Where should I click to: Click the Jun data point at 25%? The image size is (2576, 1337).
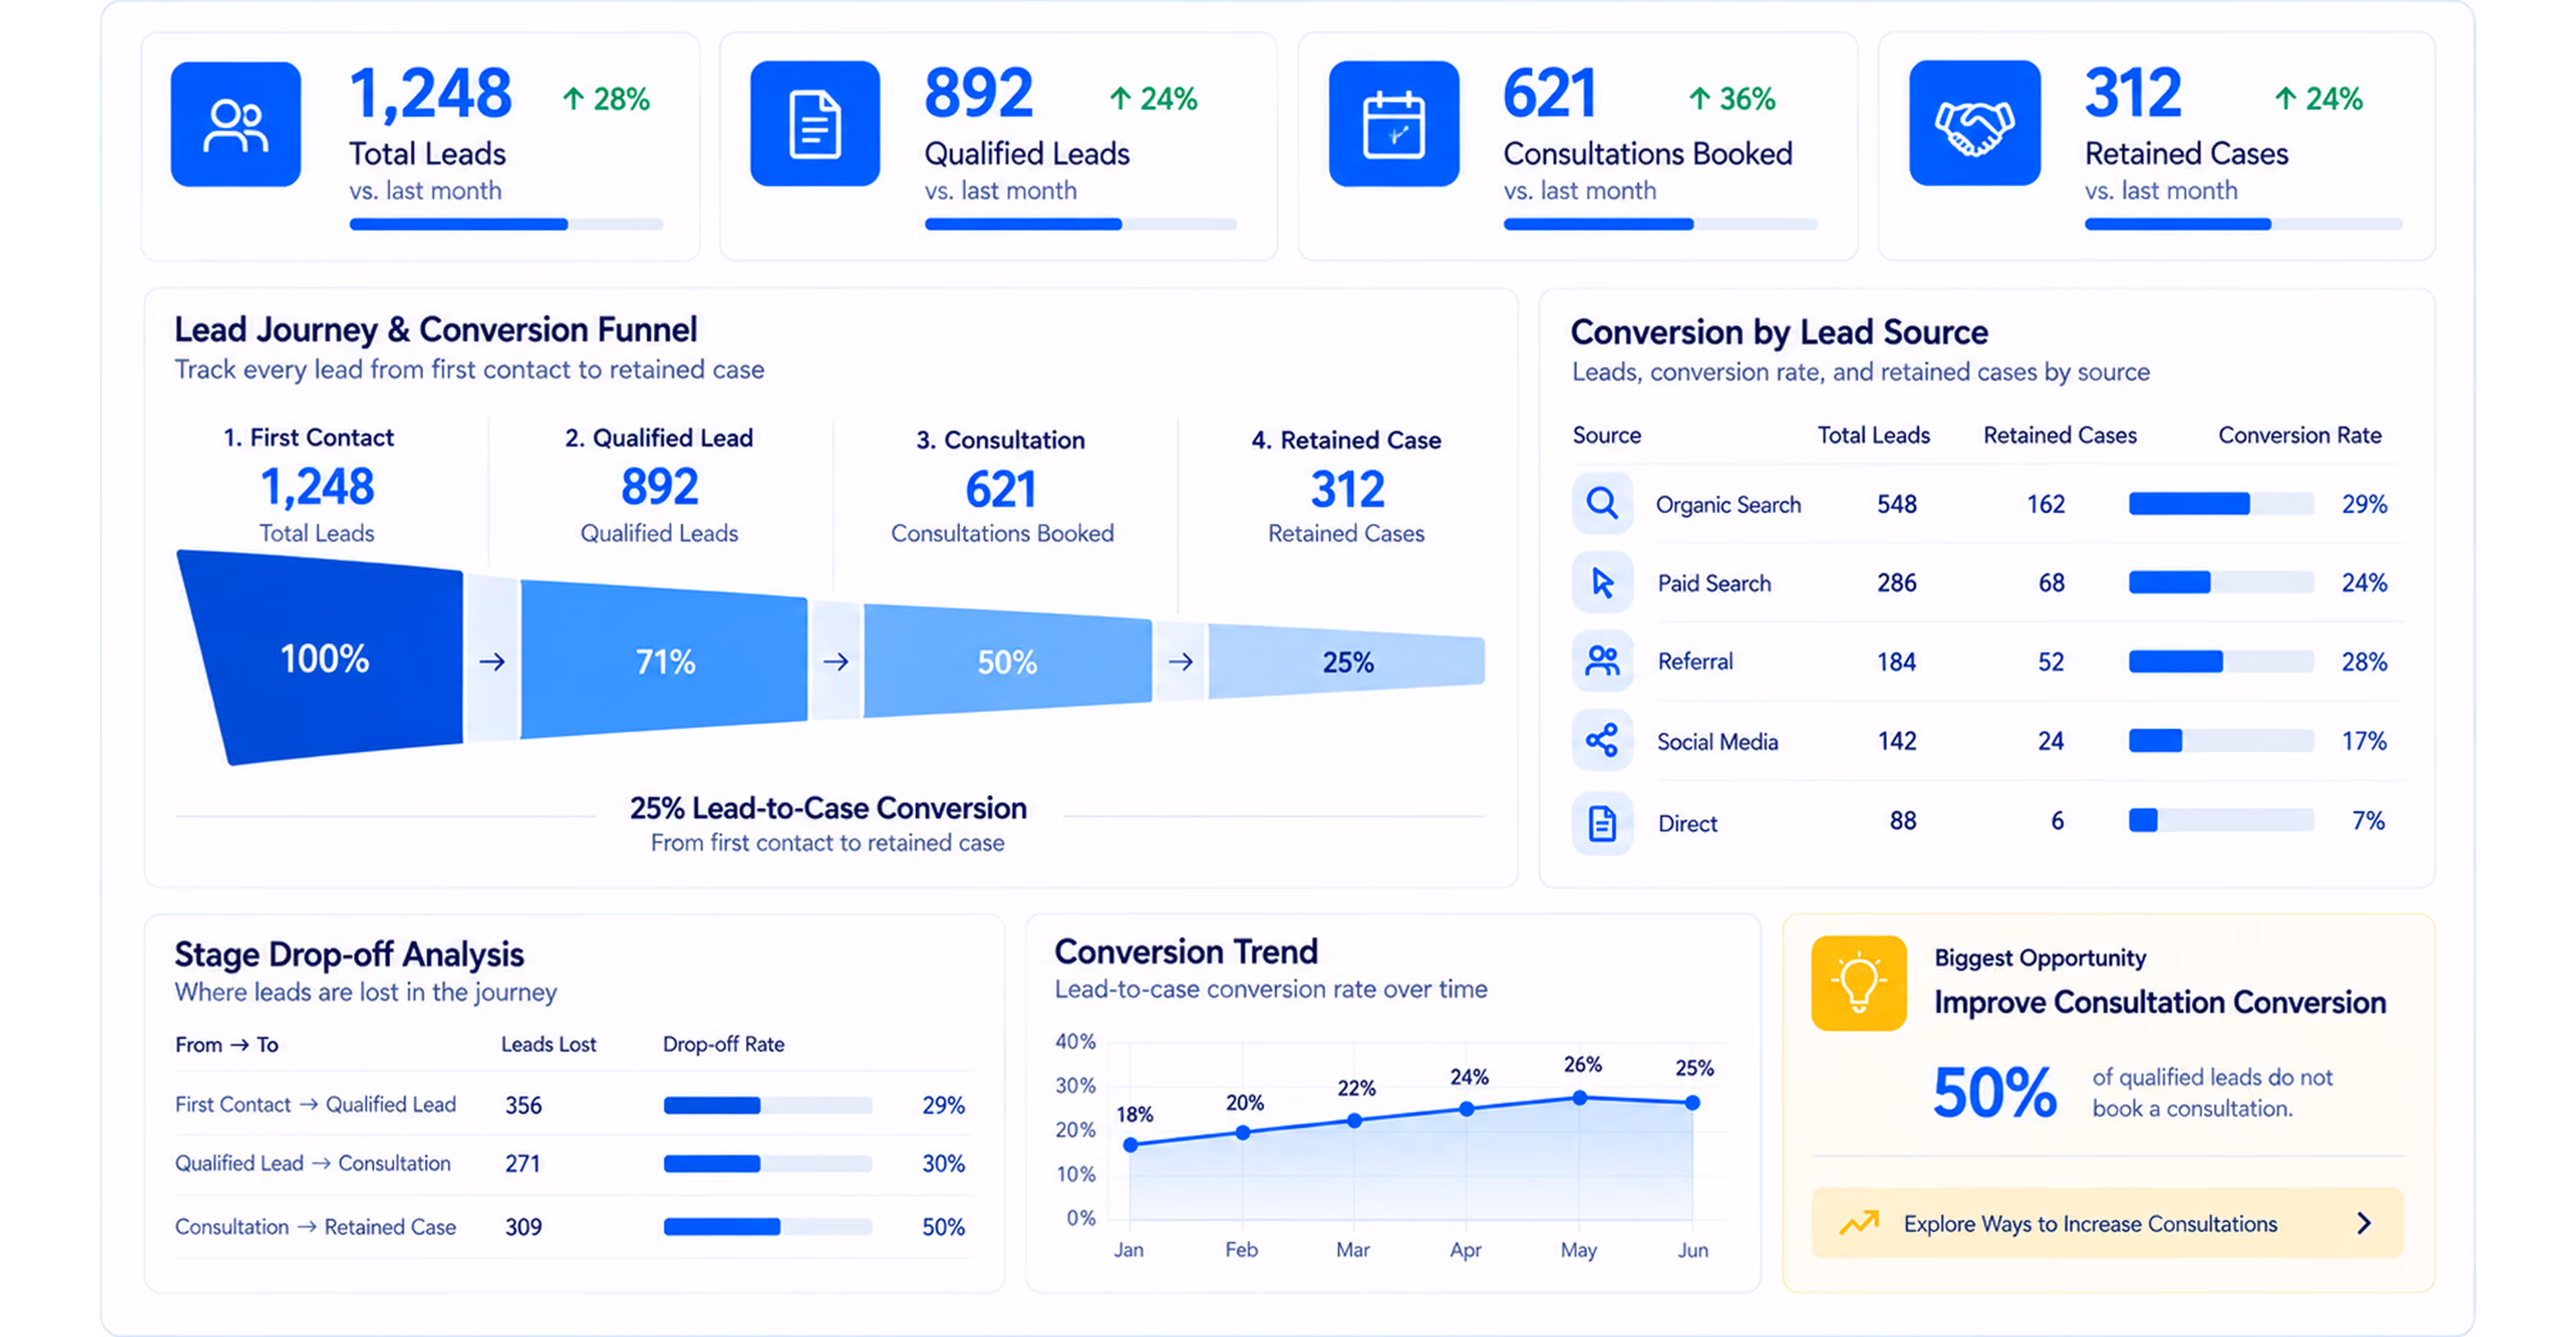1692,1103
